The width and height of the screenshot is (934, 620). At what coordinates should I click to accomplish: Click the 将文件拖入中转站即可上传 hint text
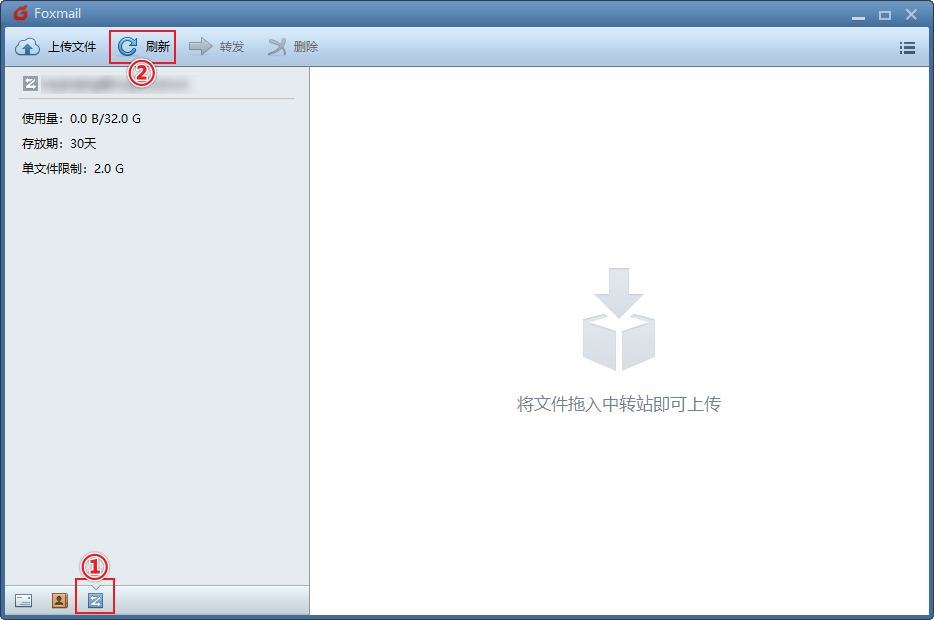click(618, 405)
